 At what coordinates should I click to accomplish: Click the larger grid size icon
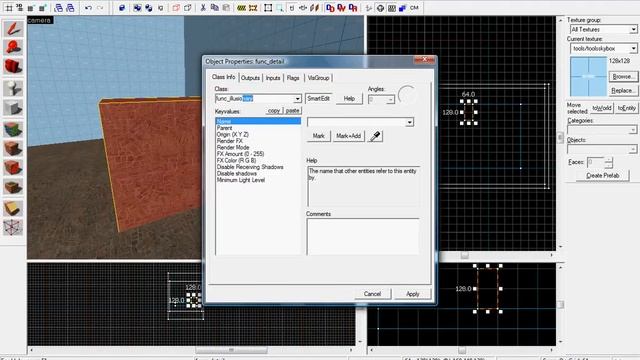point(42,8)
